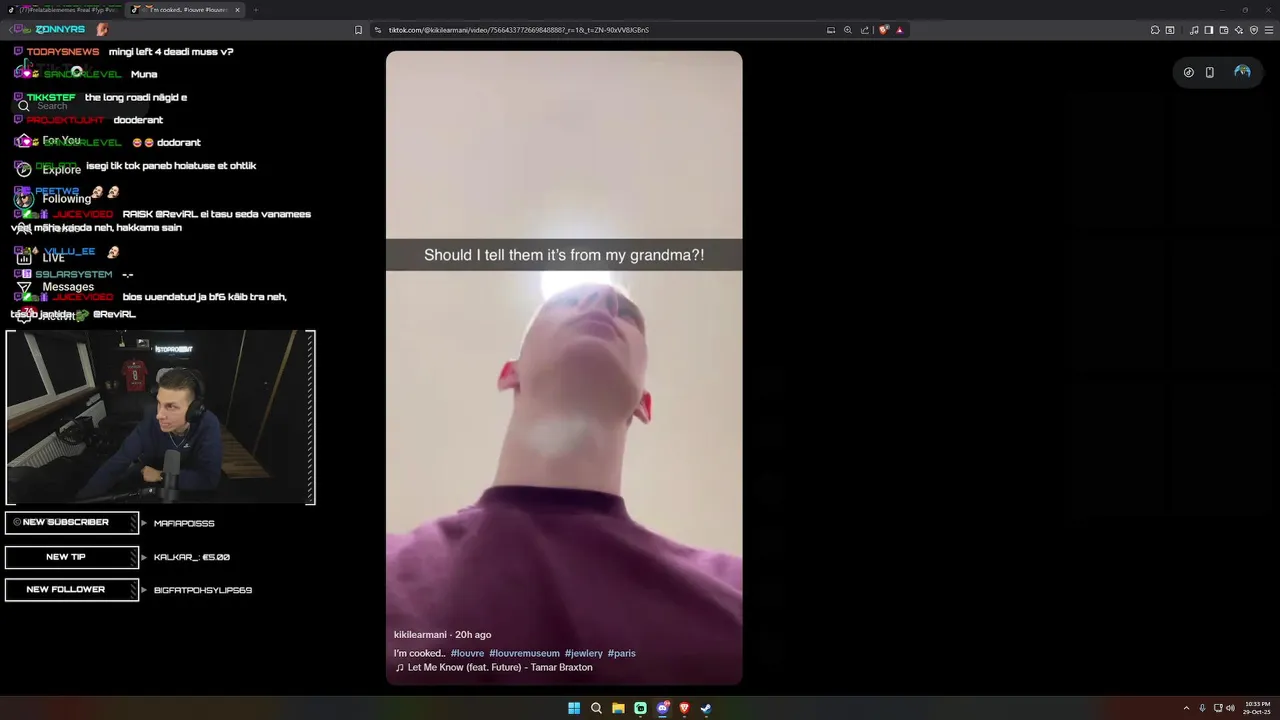Click the NEW TIP label
Screen dimensions: 1280x720
(71, 557)
